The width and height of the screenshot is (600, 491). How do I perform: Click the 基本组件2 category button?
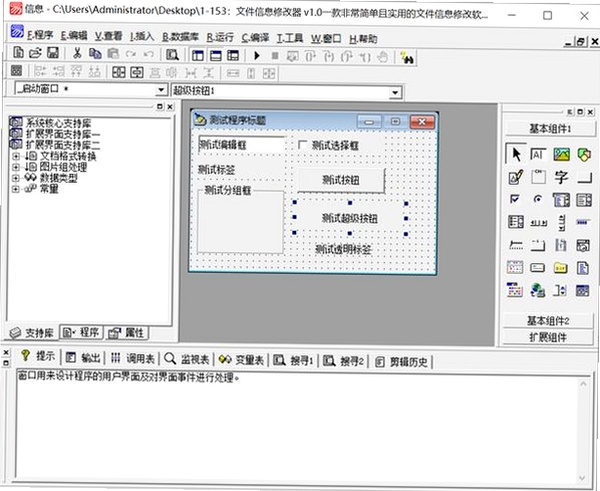(548, 321)
